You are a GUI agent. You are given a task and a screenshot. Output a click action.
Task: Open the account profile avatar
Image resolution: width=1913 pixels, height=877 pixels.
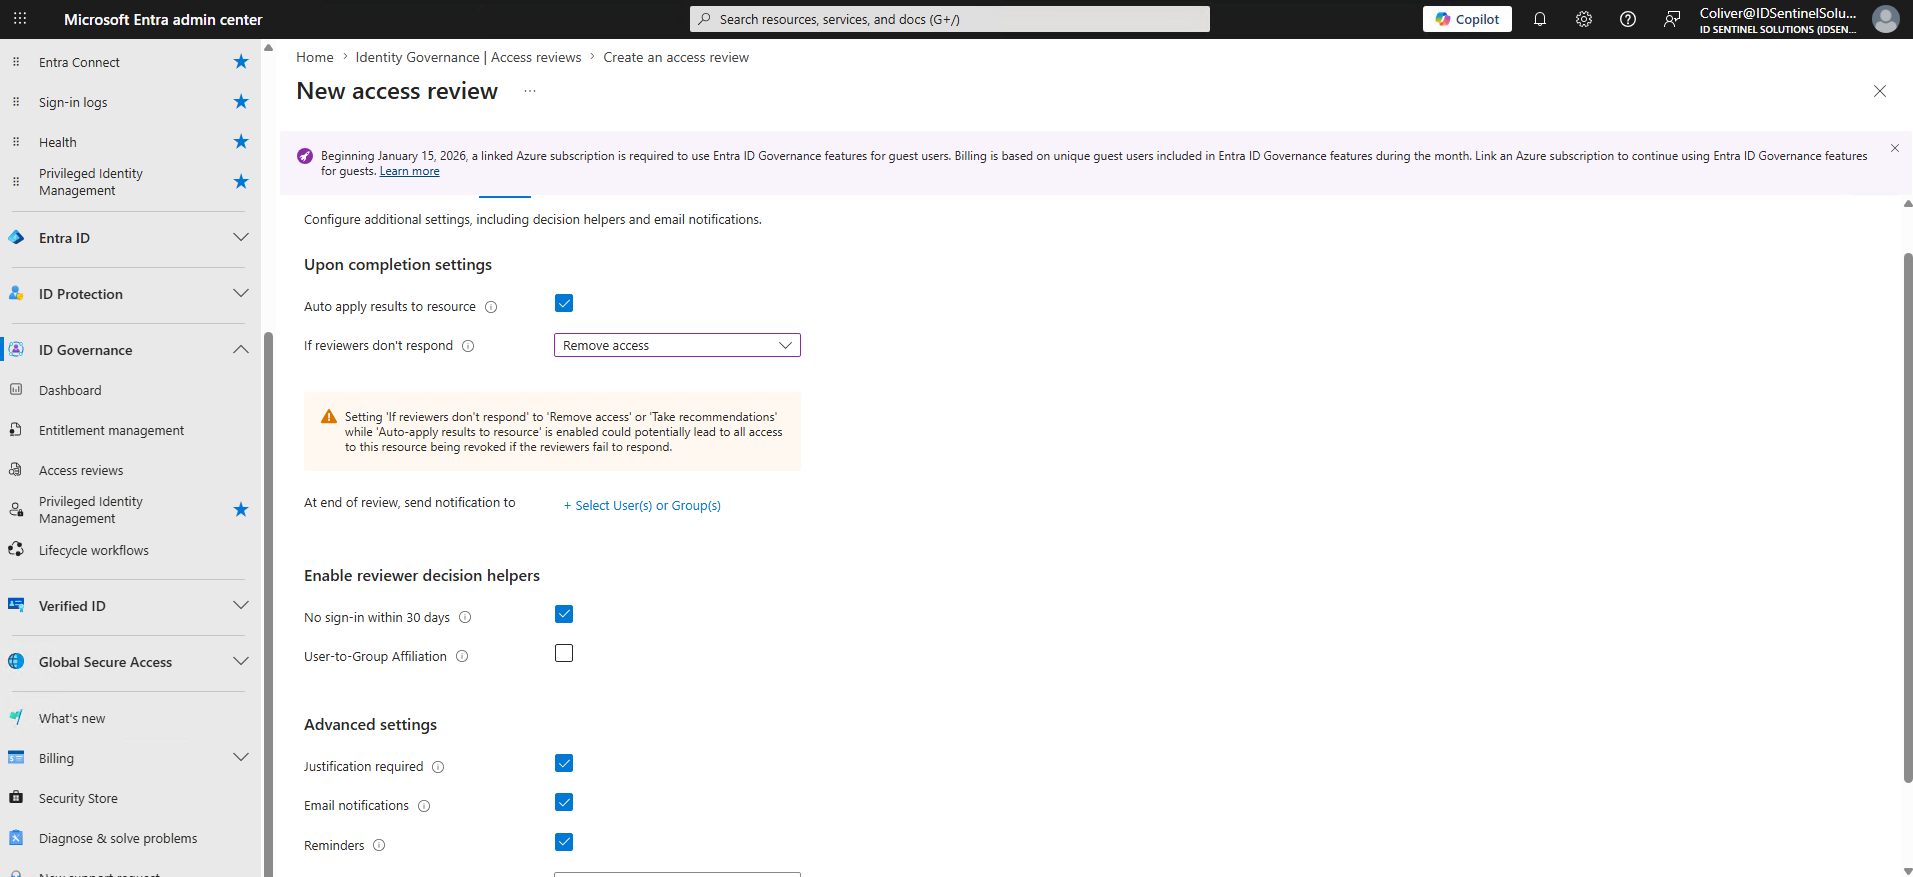(1886, 19)
